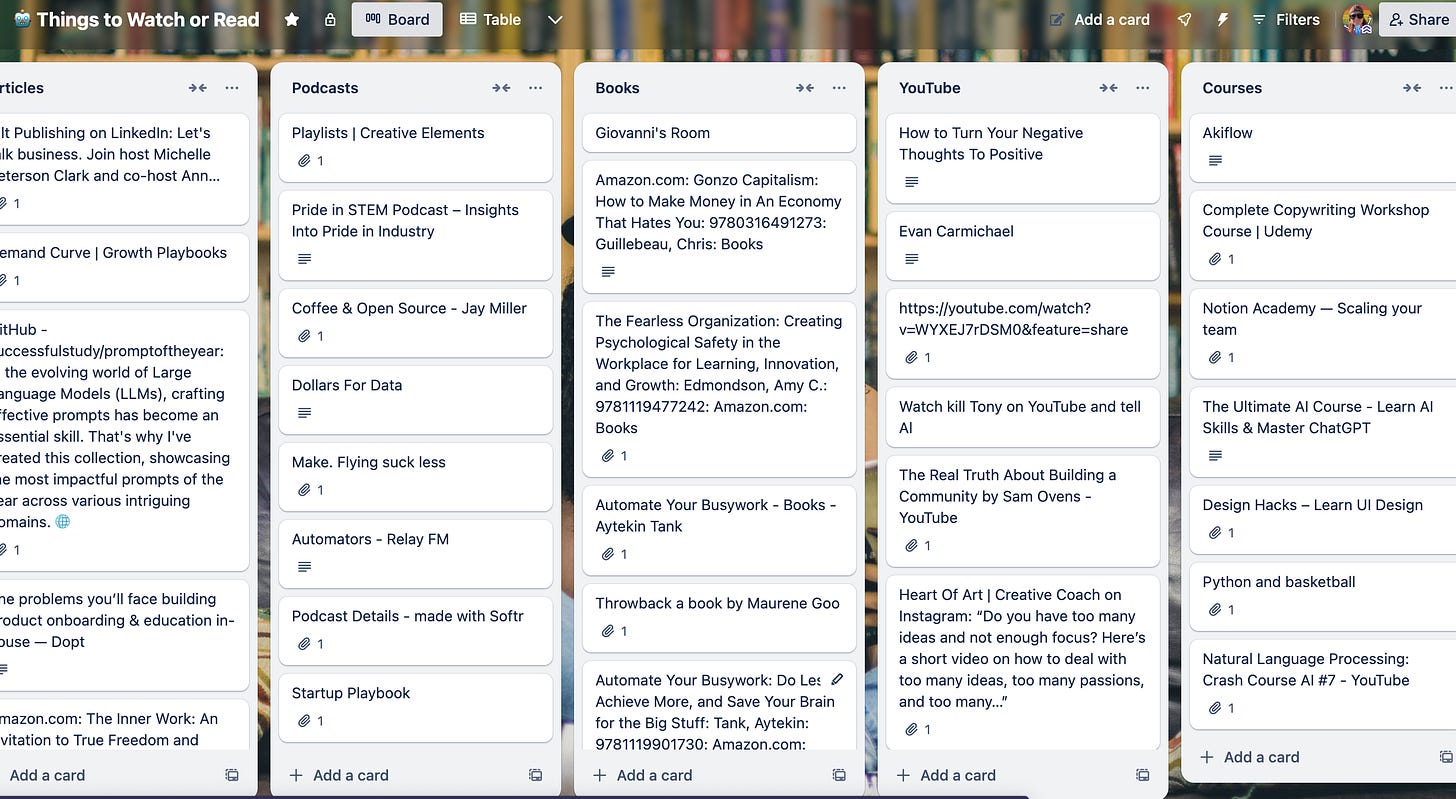Open Gonzo Capitalism book card
1456x799 pixels.
click(719, 227)
